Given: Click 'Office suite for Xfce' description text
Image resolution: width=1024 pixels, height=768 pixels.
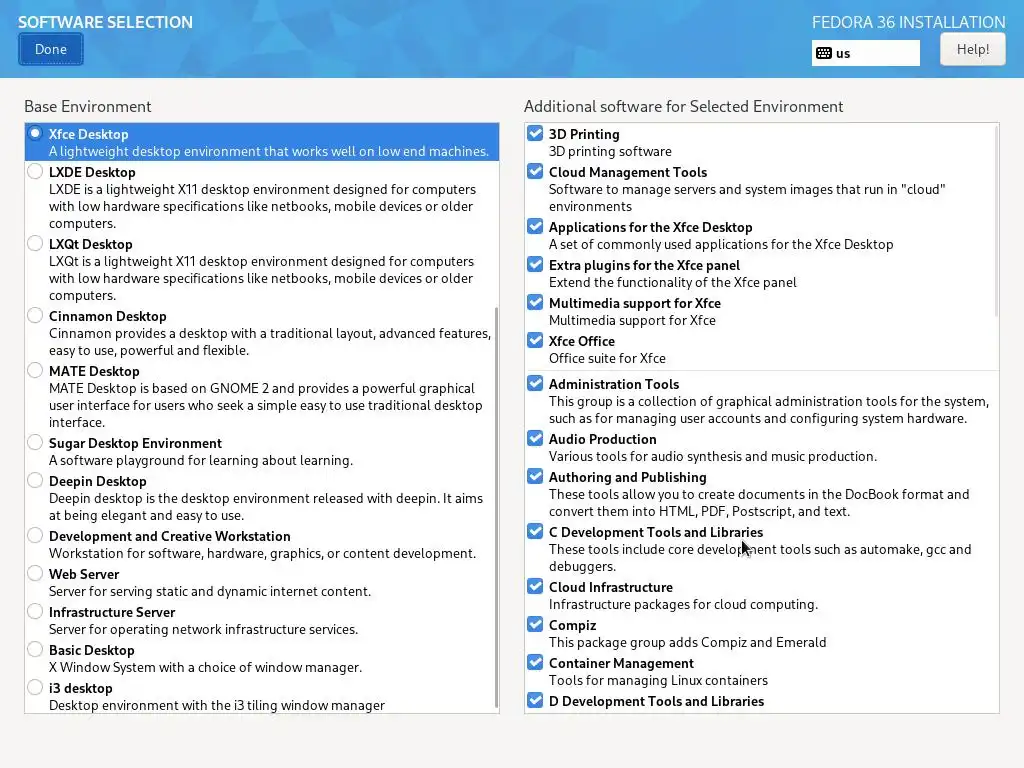Looking at the screenshot, I should (607, 359).
